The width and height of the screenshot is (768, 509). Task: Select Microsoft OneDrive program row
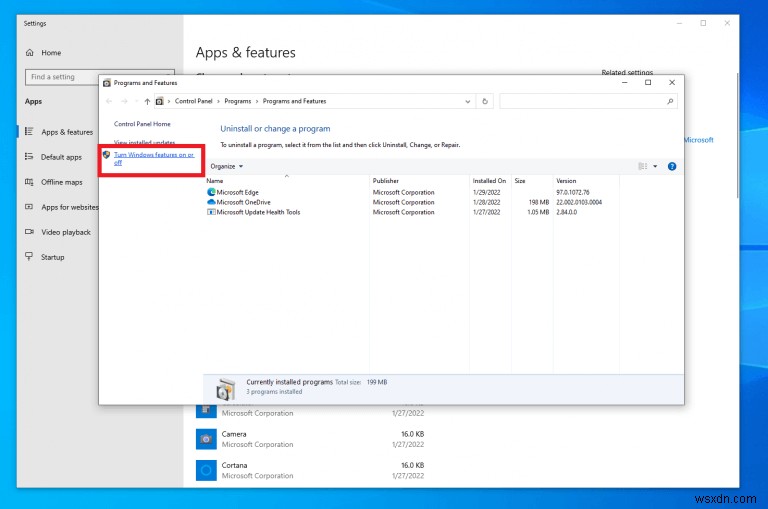pos(411,202)
